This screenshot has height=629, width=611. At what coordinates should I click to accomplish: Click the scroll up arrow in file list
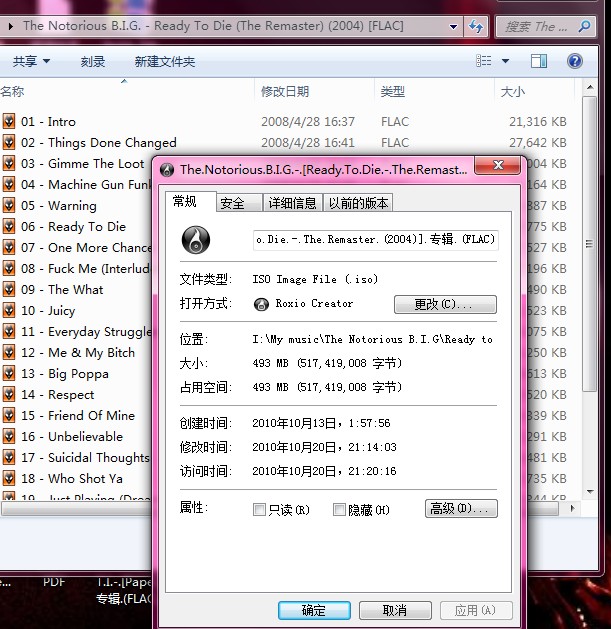coord(589,87)
